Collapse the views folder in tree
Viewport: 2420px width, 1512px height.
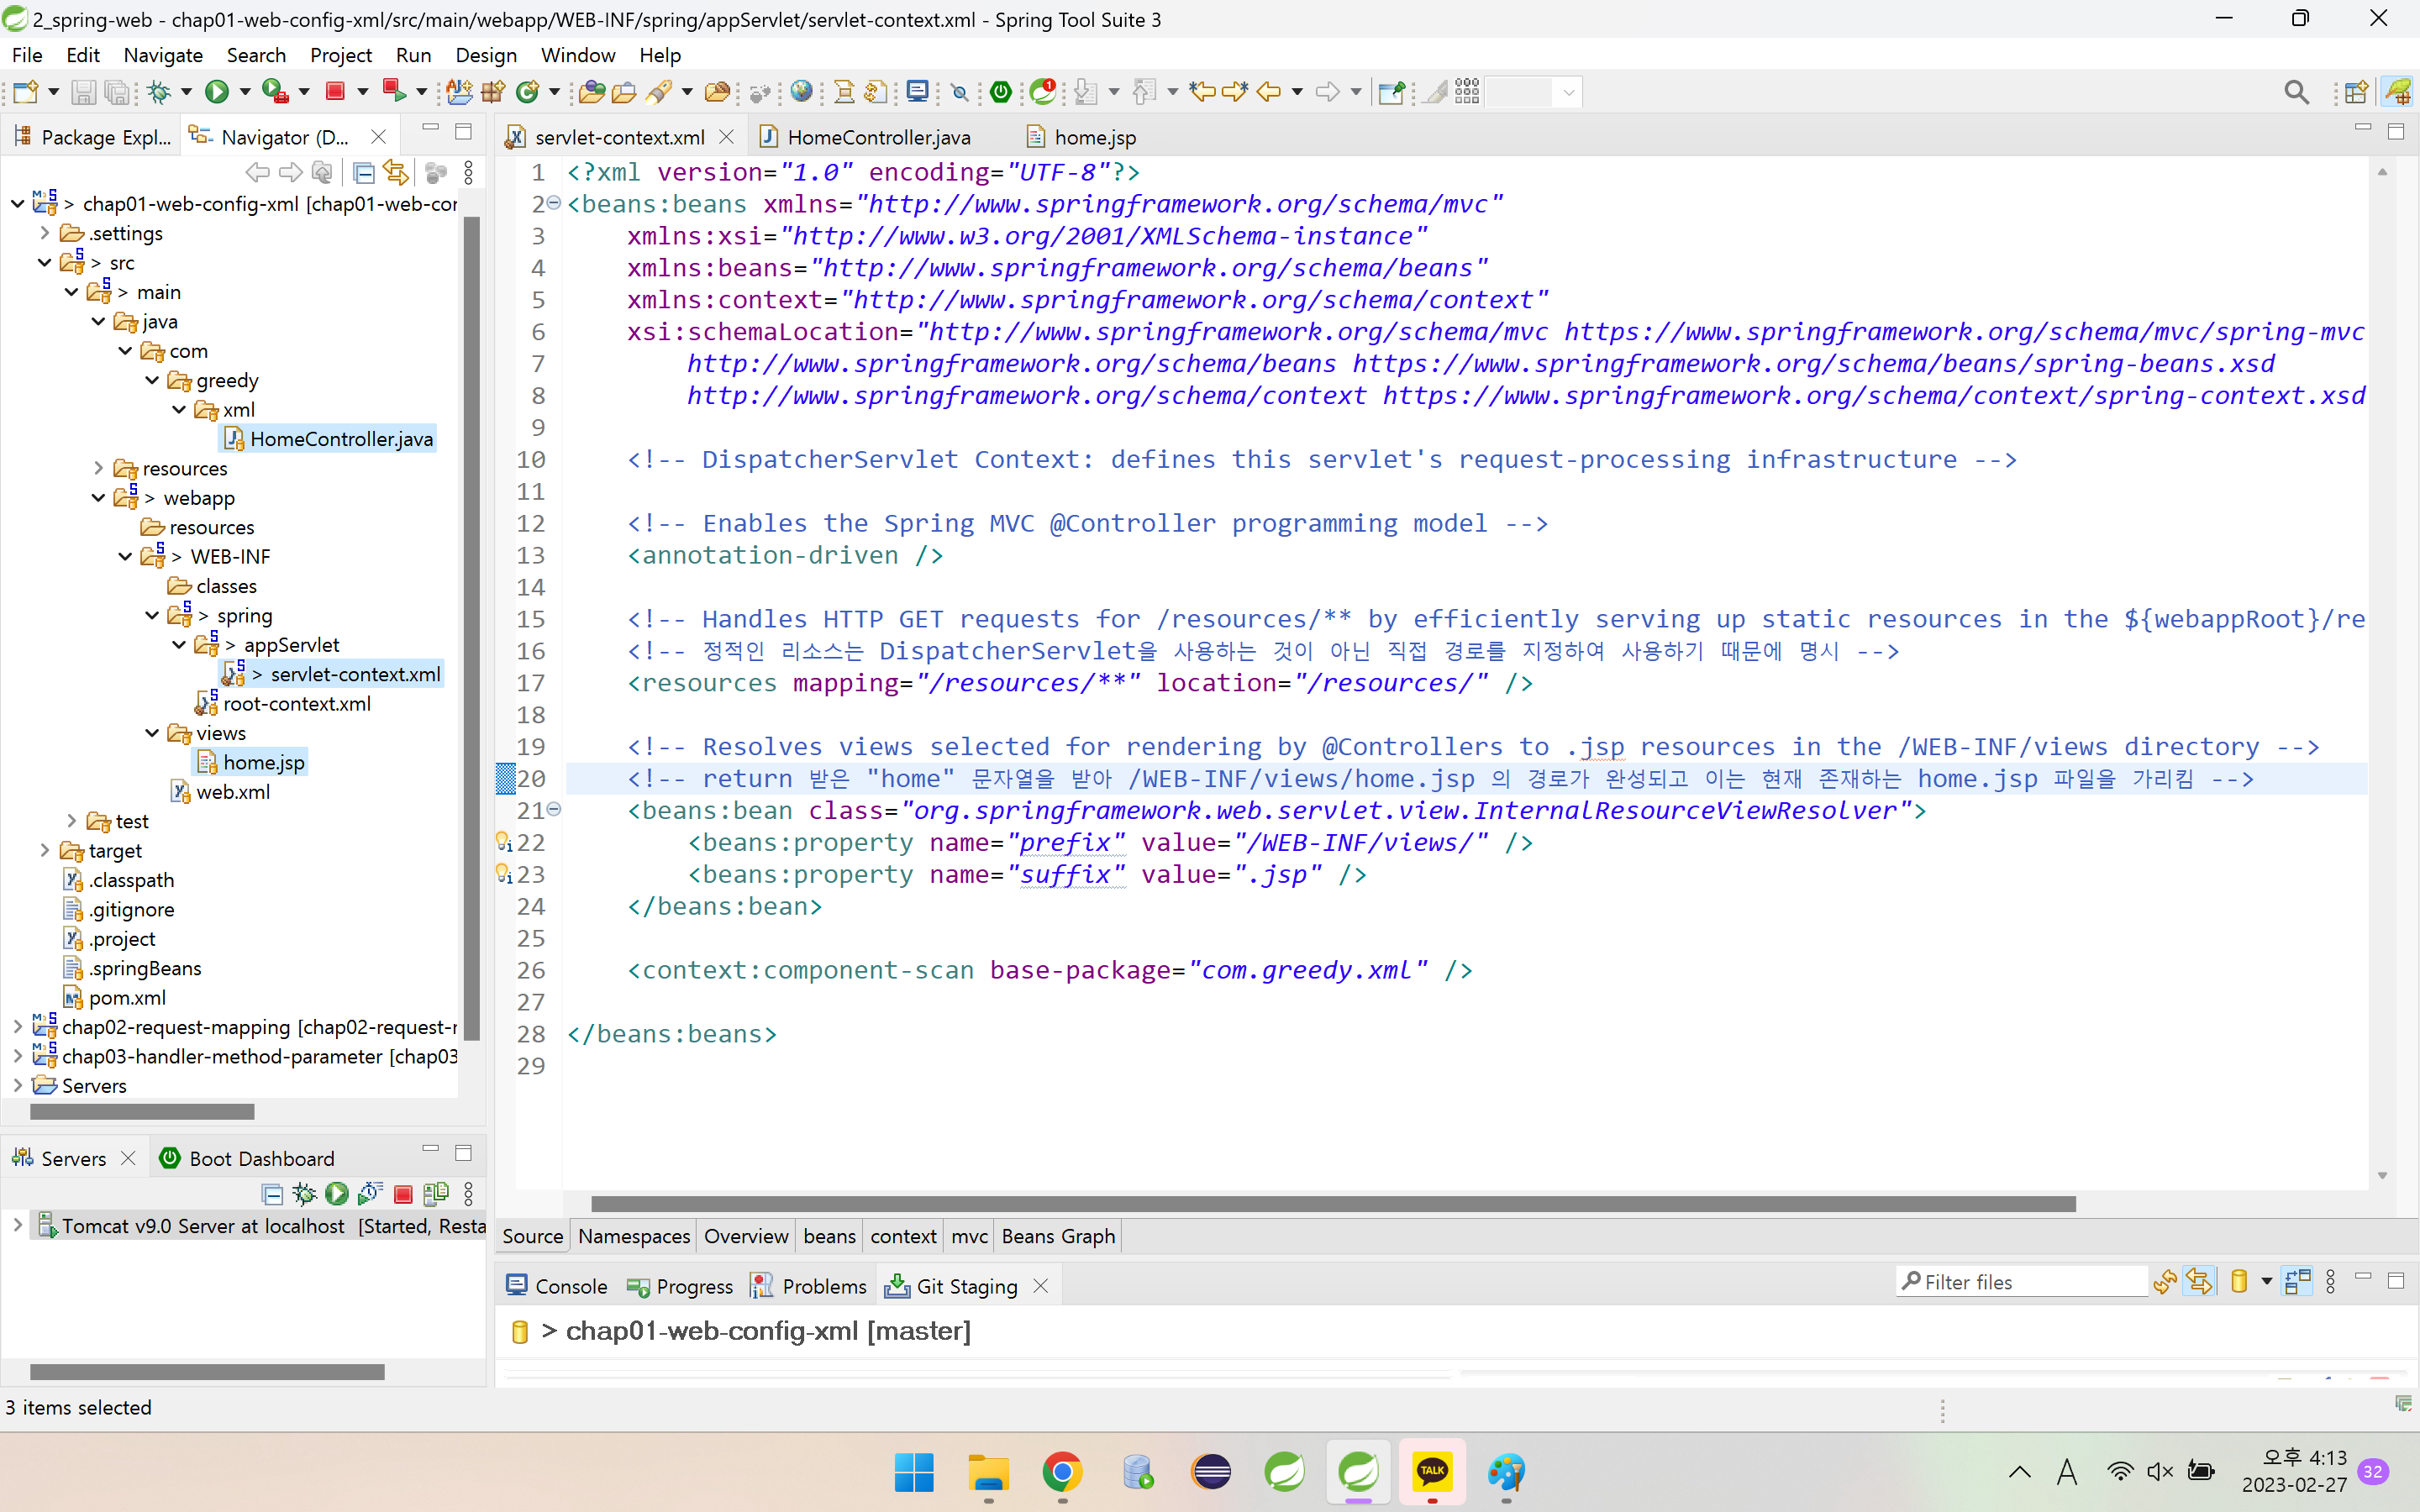152,733
